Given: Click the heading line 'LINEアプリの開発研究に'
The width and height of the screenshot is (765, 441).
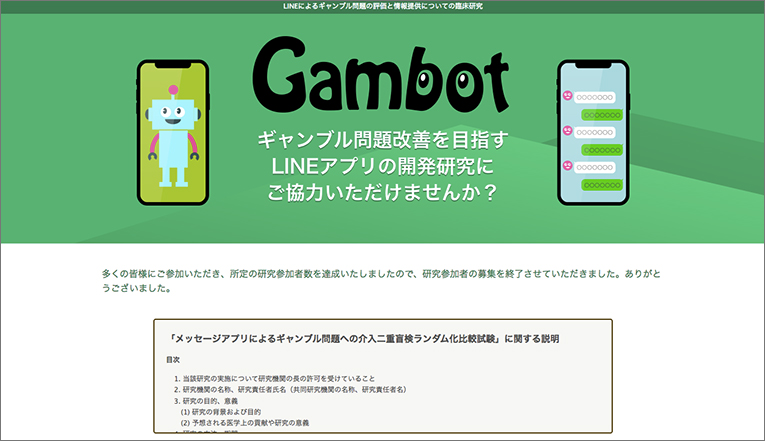Looking at the screenshot, I should (382, 166).
